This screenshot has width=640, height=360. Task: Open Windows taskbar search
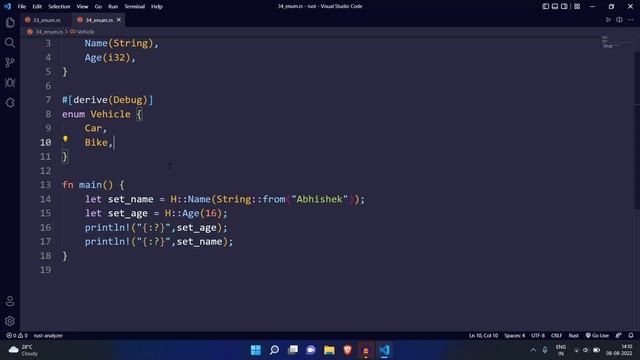(274, 350)
